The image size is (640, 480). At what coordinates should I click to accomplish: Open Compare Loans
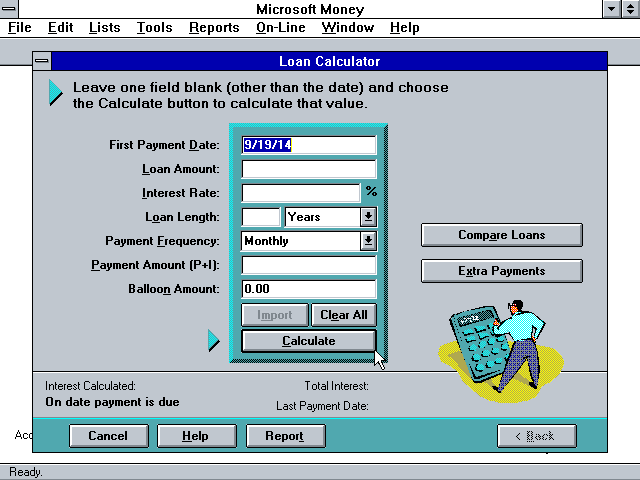click(501, 235)
